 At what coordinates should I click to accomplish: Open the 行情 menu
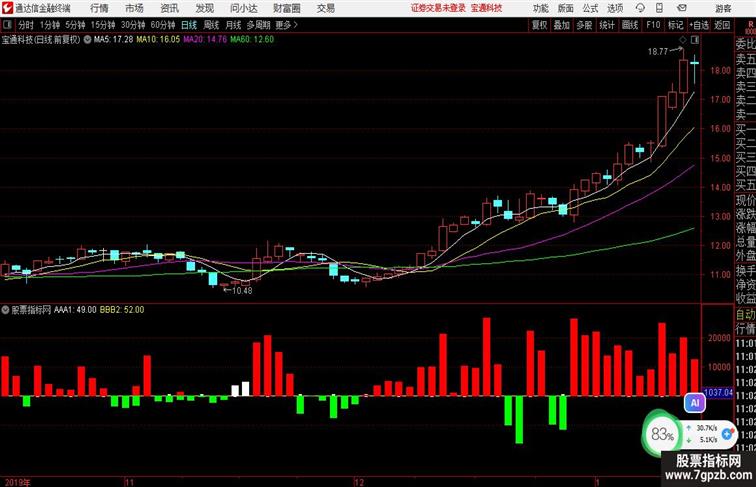(99, 8)
